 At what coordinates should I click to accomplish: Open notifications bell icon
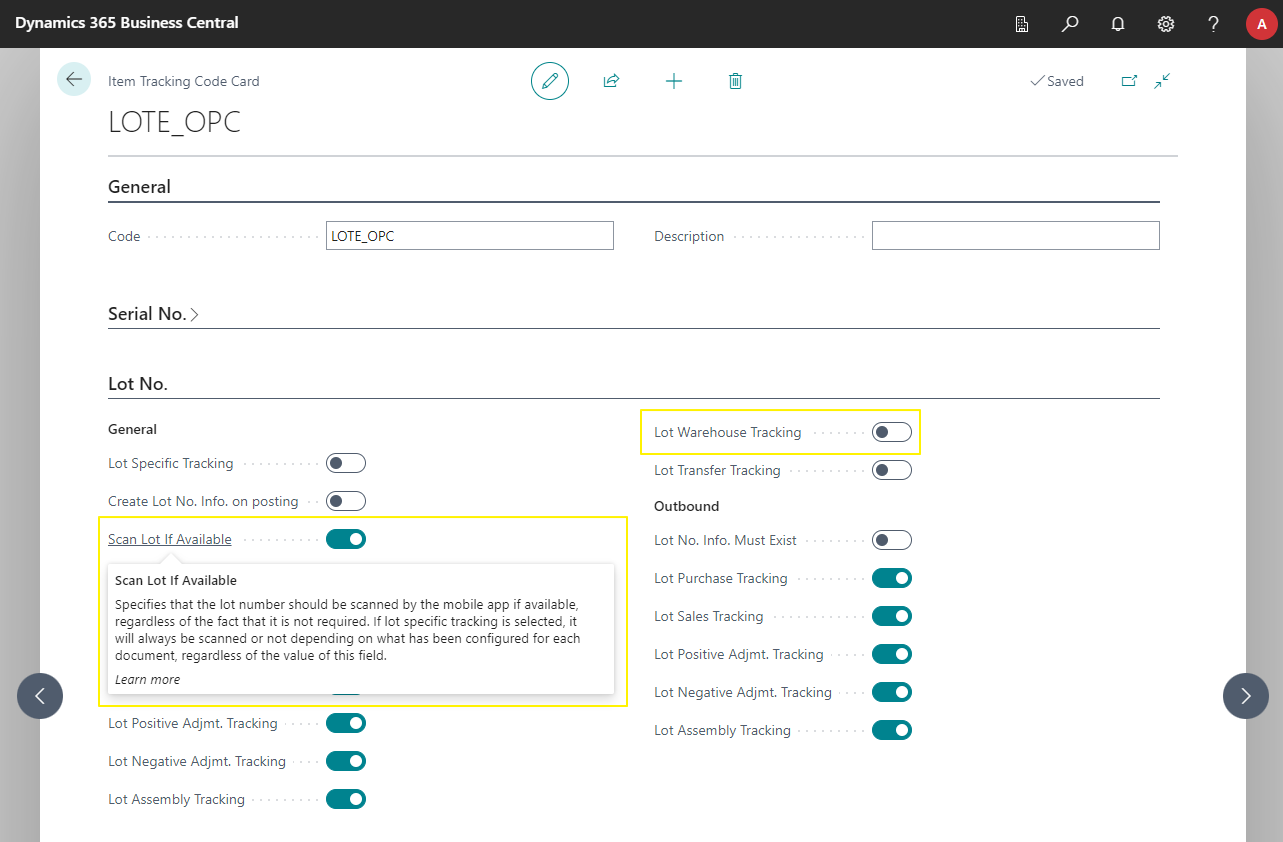tap(1118, 24)
